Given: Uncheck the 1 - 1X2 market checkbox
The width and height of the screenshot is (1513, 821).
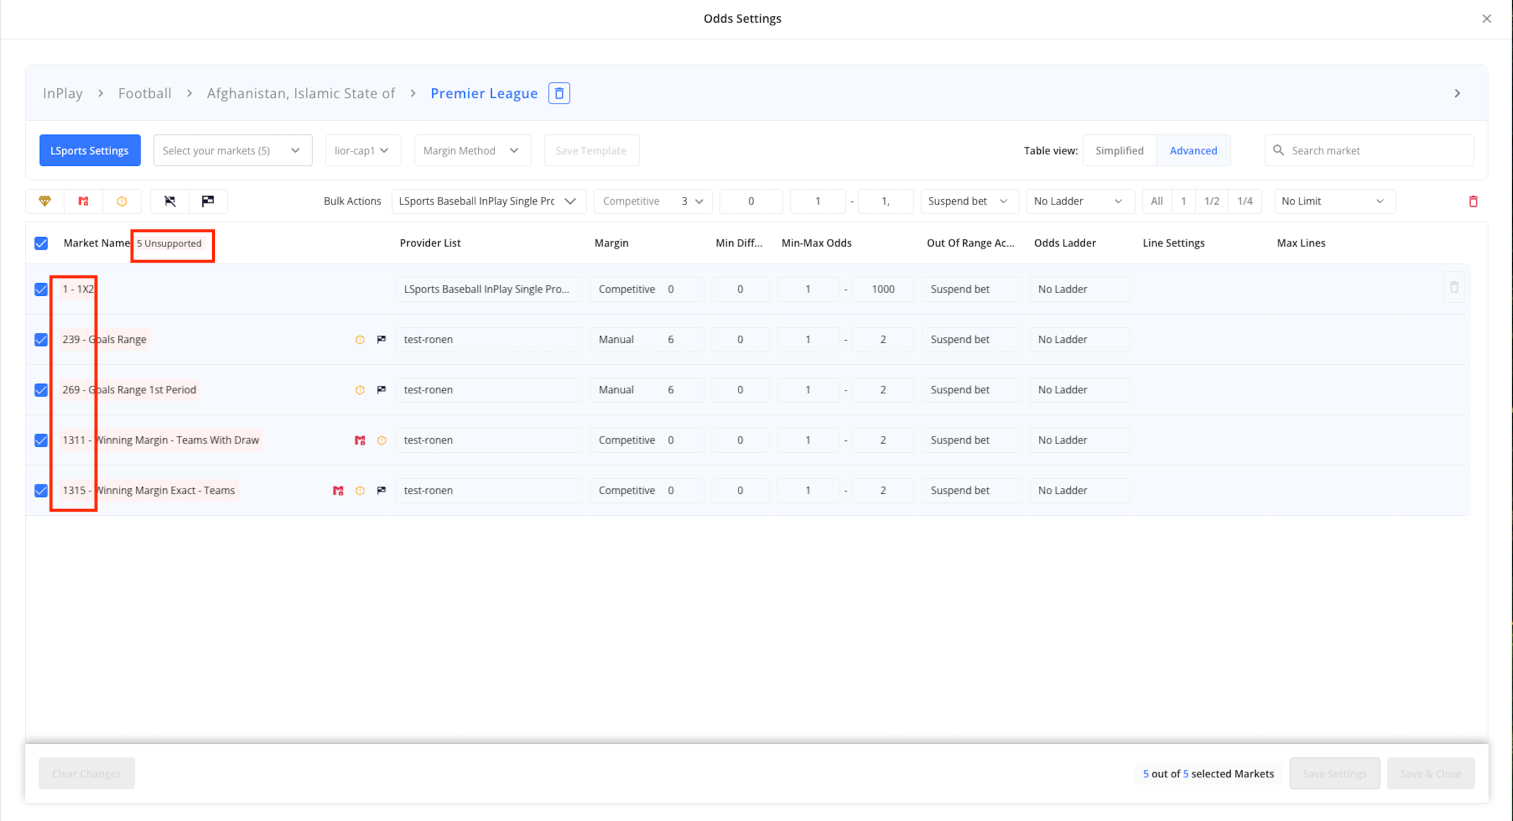Looking at the screenshot, I should coord(41,289).
